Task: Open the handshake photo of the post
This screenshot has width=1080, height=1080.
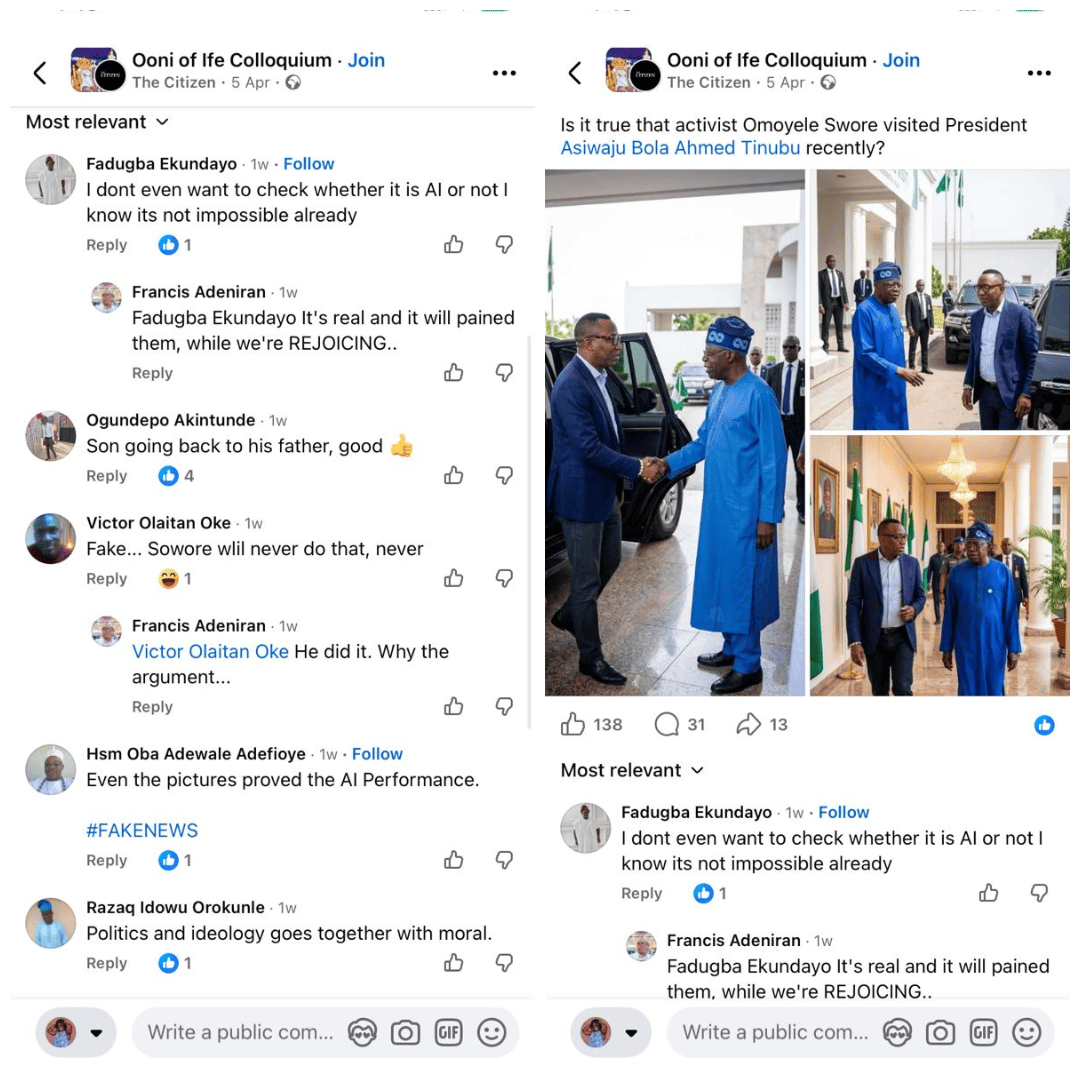Action: pyautogui.click(x=675, y=432)
